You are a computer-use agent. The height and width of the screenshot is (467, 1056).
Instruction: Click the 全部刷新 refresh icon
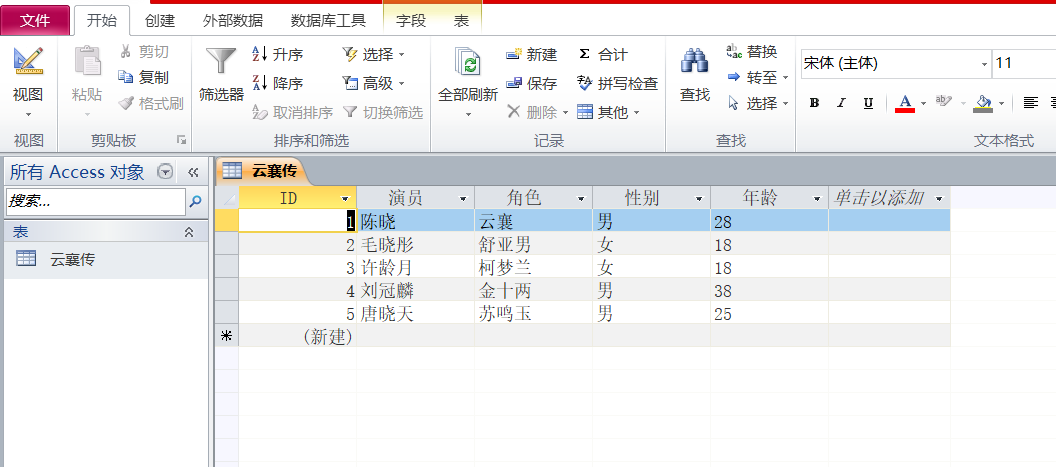tap(466, 61)
